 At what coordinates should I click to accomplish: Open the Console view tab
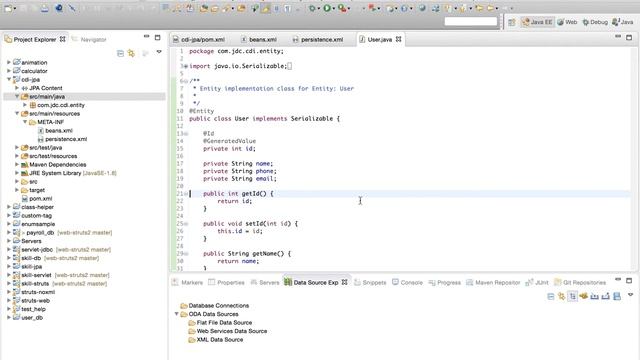tap(407, 282)
